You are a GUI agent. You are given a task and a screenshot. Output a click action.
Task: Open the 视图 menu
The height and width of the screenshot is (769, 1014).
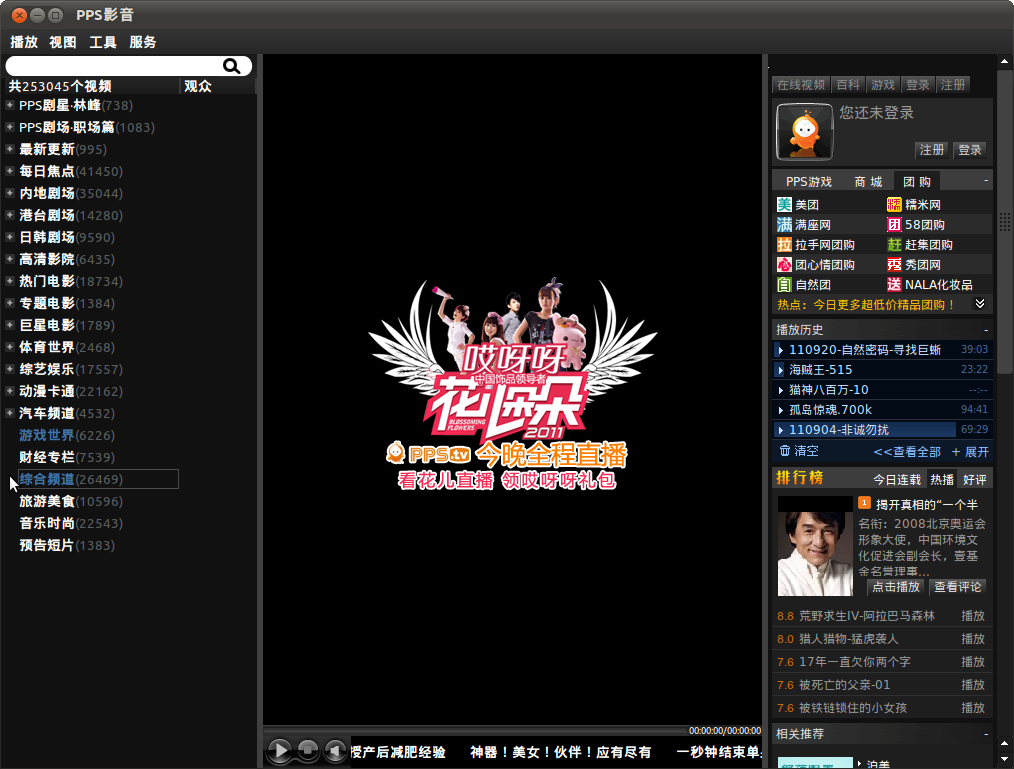click(63, 42)
